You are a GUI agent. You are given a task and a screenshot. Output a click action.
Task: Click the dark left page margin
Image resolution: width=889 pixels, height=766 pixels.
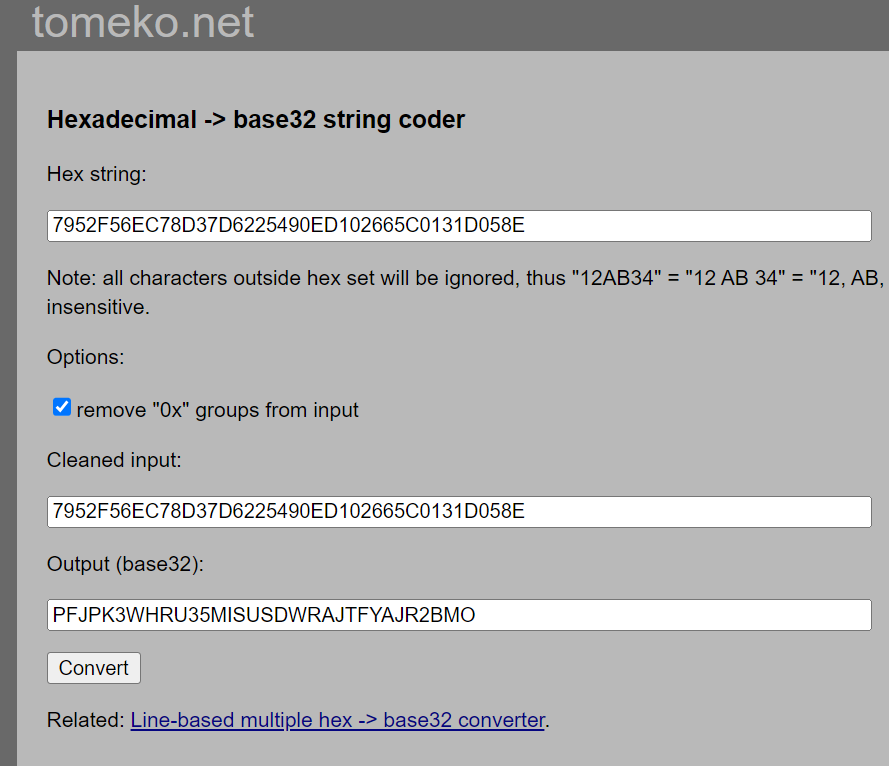8,400
